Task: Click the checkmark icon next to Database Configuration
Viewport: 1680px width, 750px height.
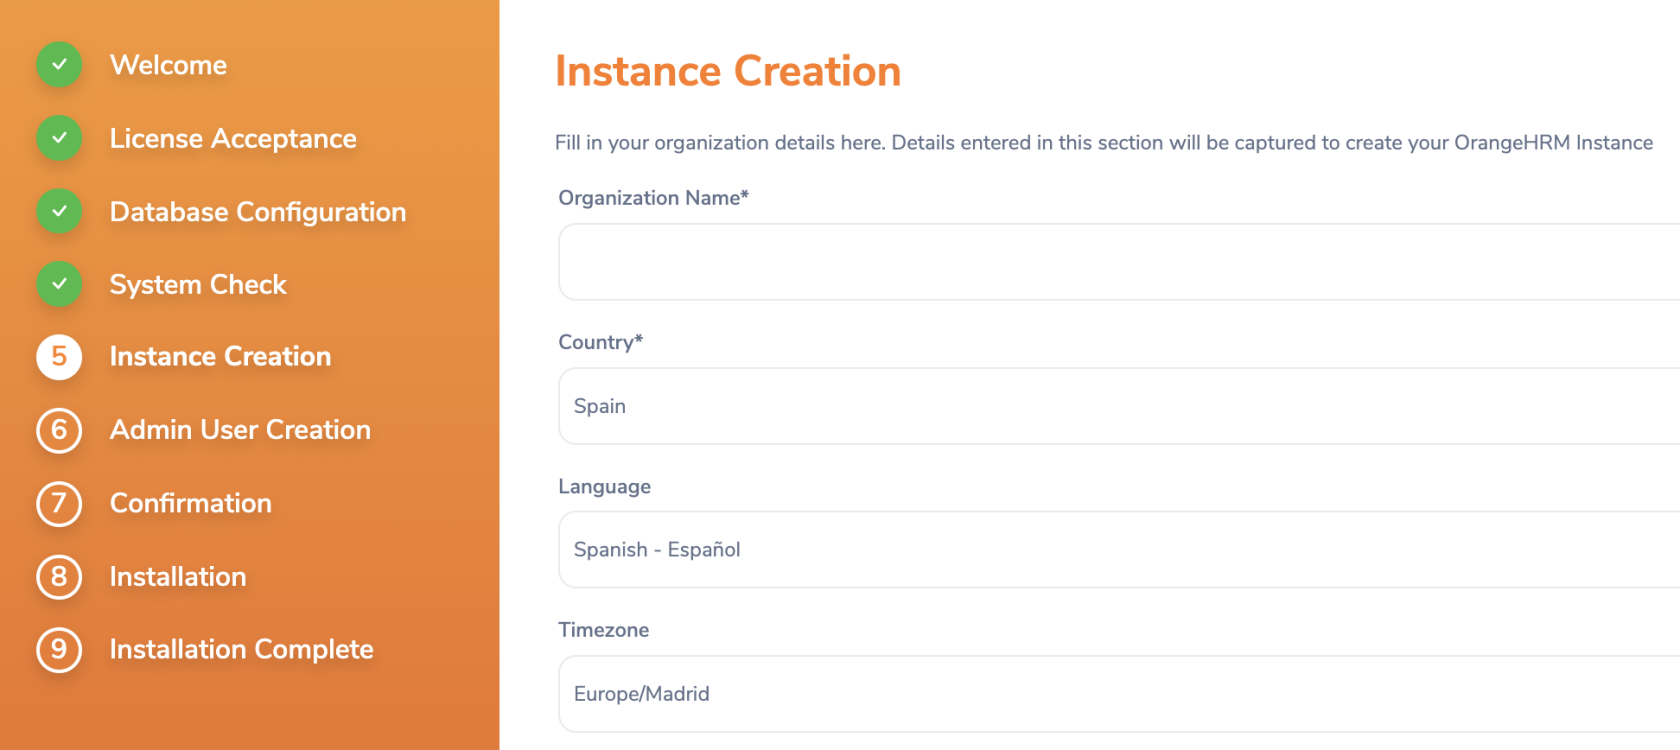Action: click(59, 211)
